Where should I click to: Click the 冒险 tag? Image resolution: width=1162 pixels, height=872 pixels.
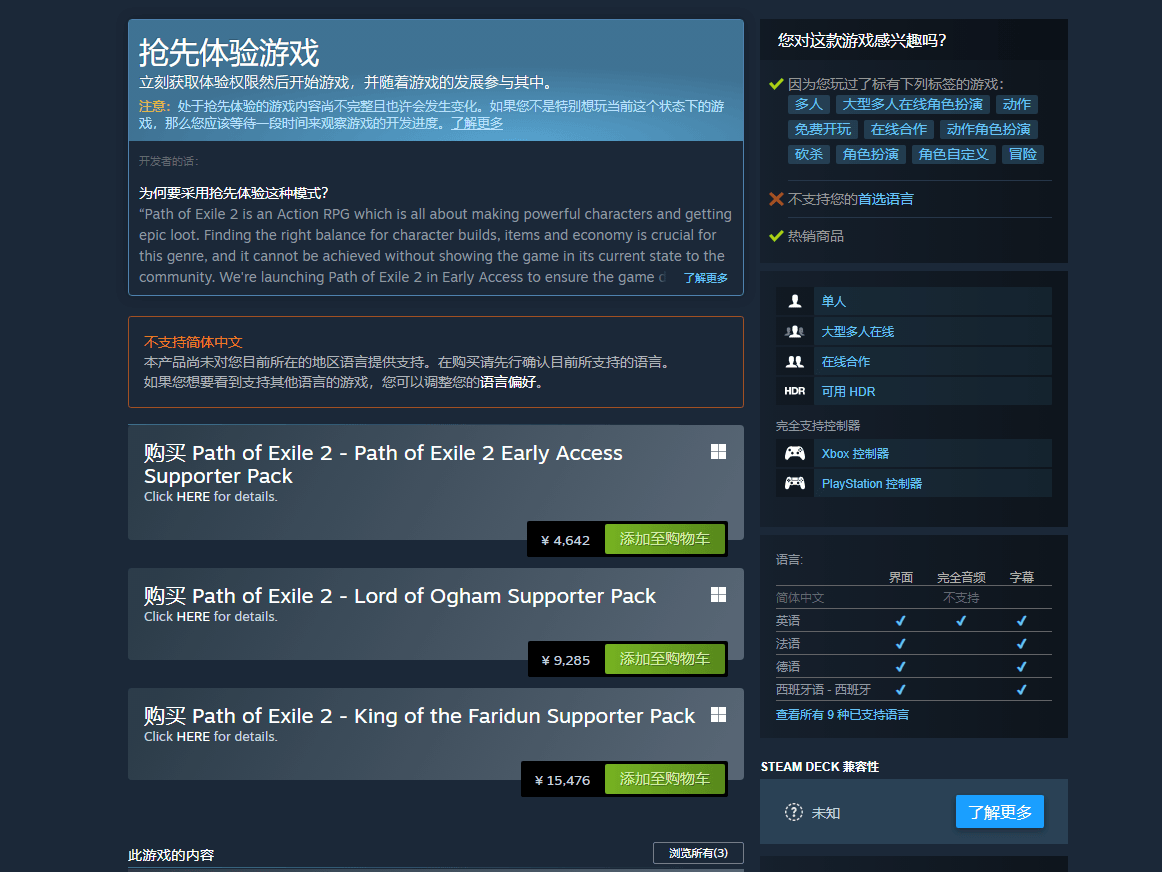tap(1023, 154)
